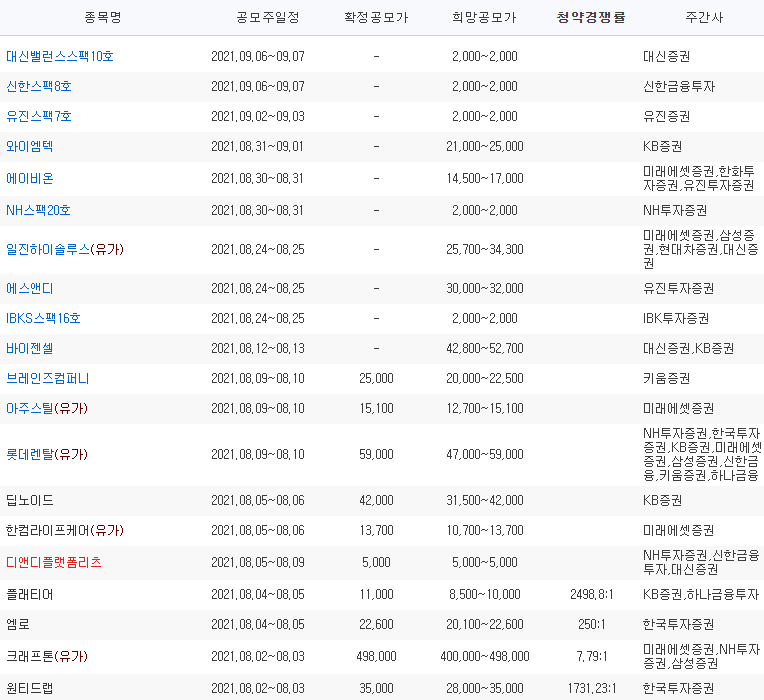764x700 pixels.
Task: Click the bold 청약경쟁률 column header
Action: (x=591, y=18)
